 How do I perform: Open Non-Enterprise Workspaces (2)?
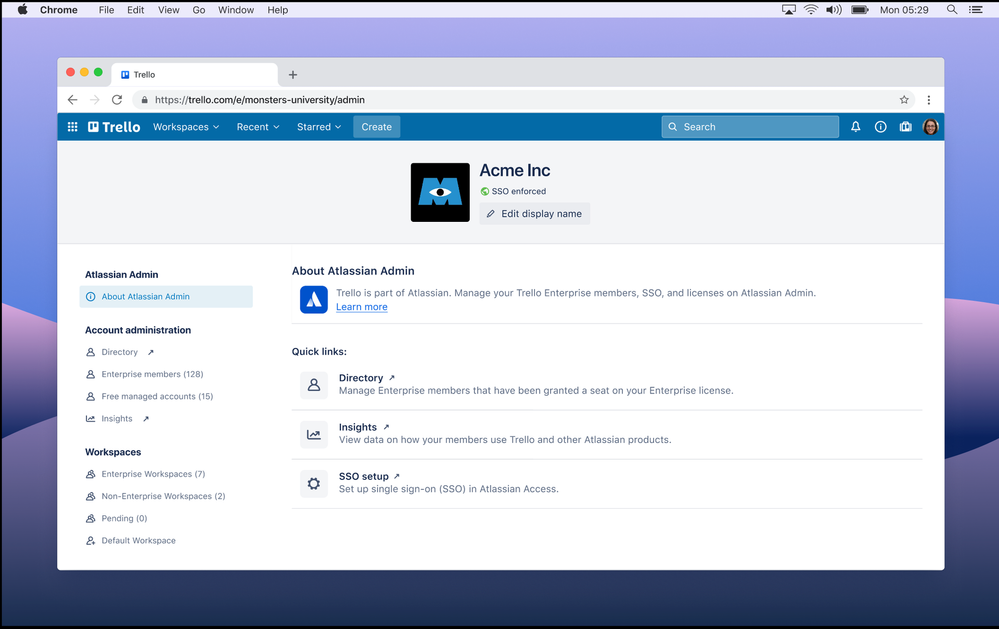tap(163, 496)
